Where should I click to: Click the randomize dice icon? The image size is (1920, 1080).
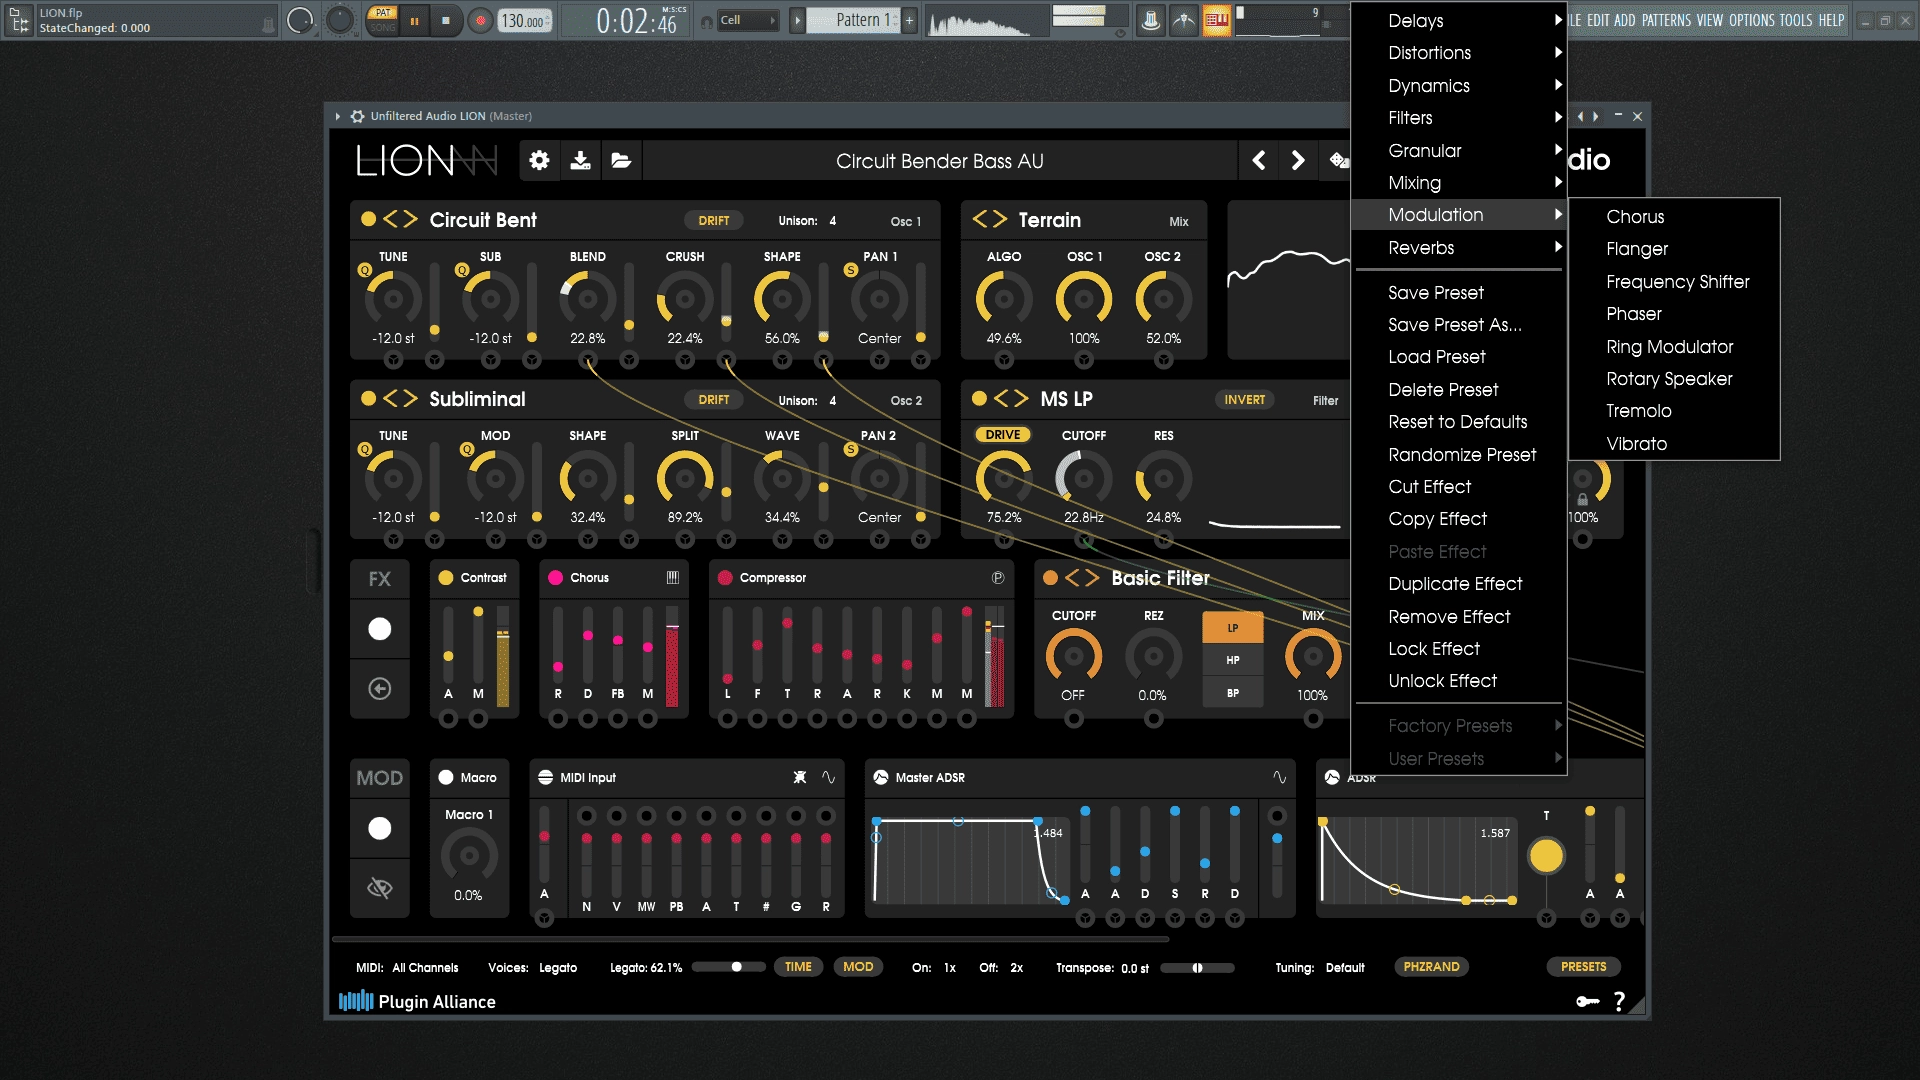[x=1338, y=161]
